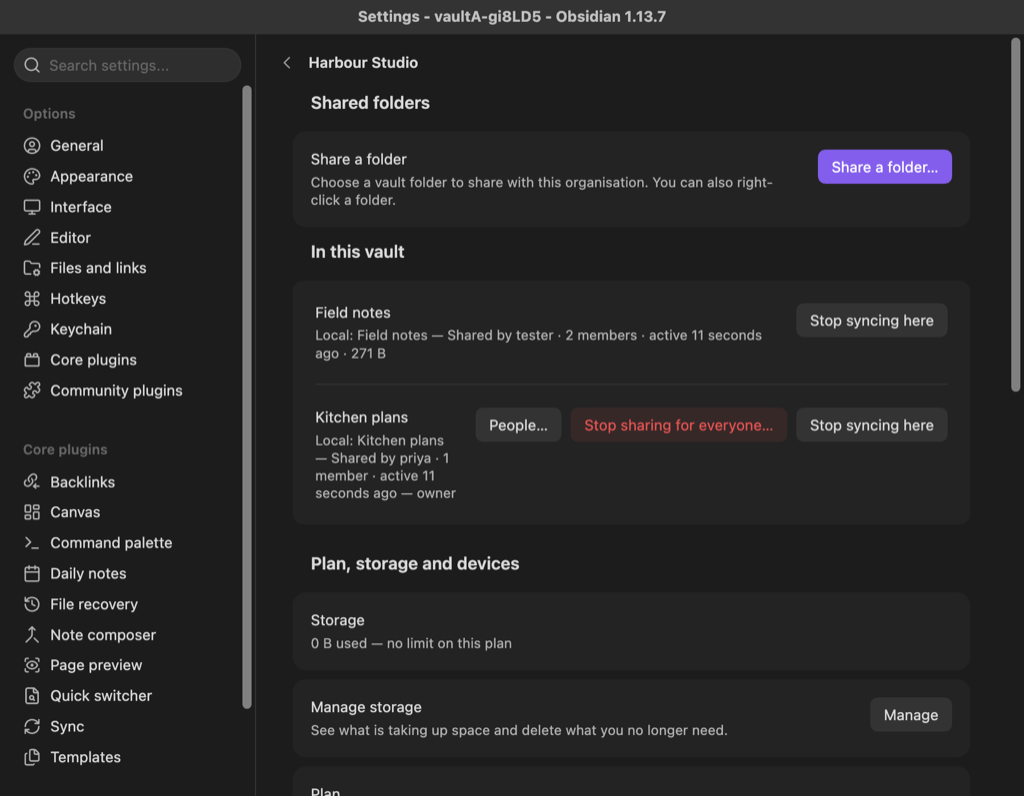Viewport: 1024px width, 796px height.
Task: Click the Keychain key icon
Action: tap(32, 329)
